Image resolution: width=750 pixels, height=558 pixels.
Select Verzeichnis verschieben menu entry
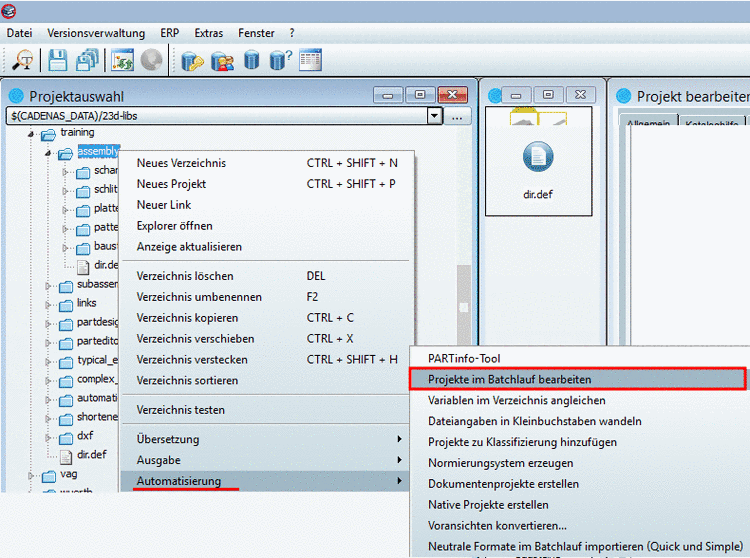[x=266, y=339]
